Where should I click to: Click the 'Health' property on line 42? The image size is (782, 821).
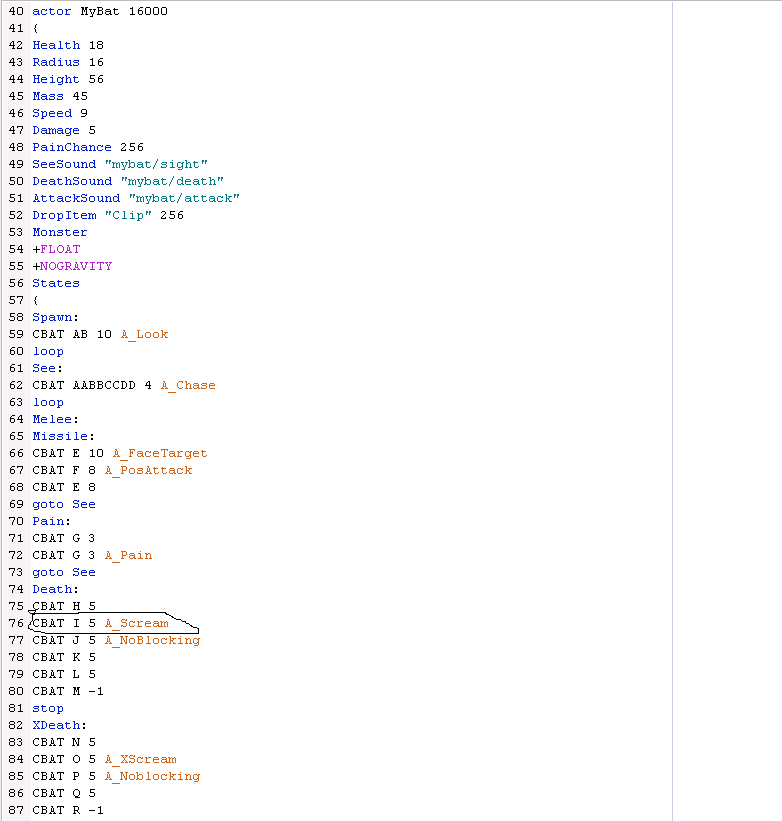pos(56,45)
